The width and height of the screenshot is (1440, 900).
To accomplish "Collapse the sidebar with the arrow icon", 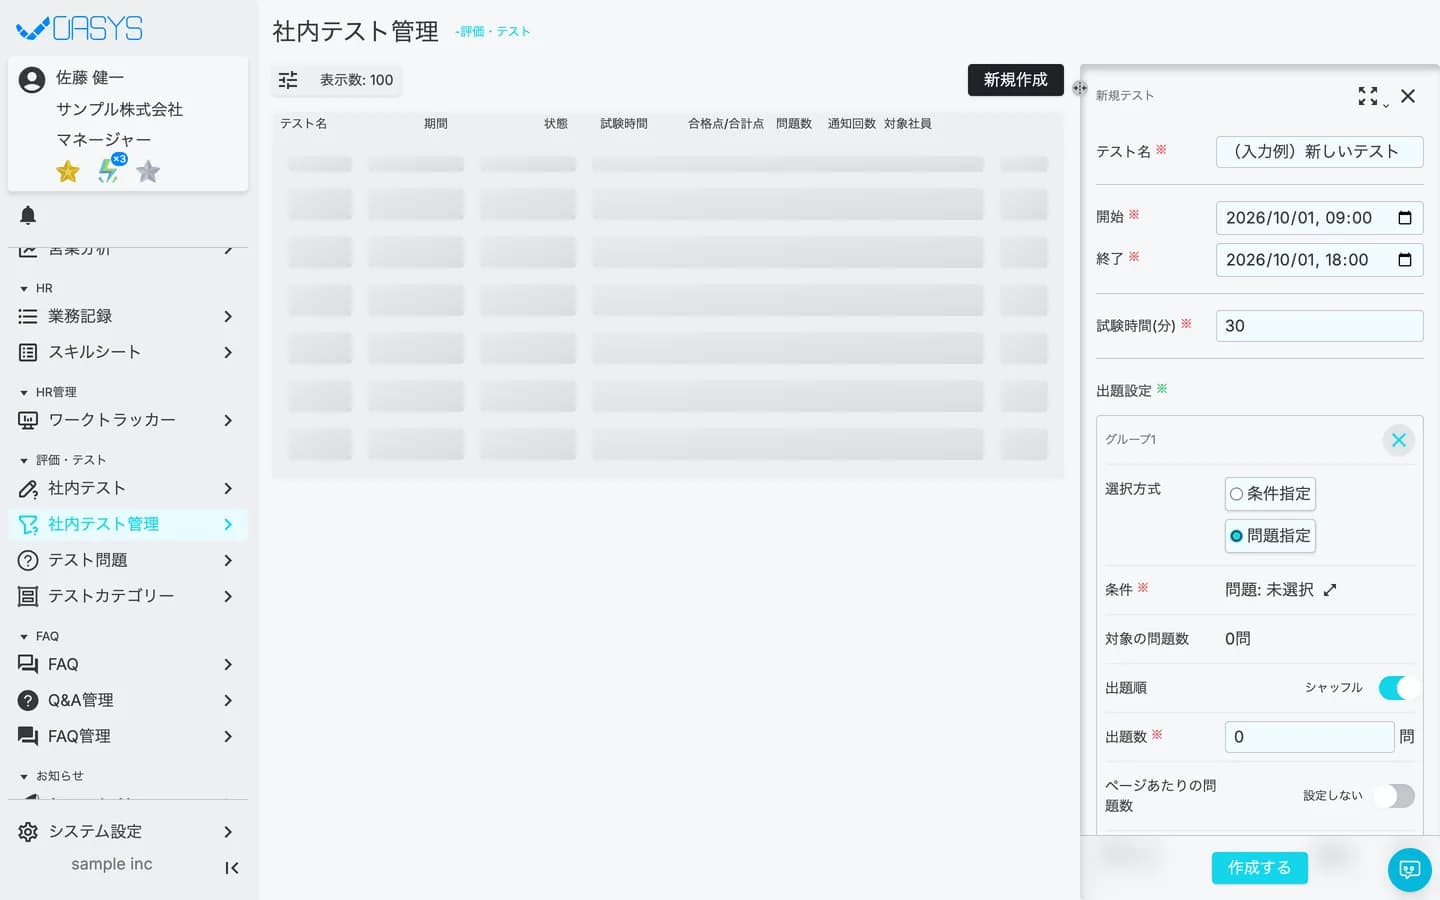I will [x=231, y=868].
